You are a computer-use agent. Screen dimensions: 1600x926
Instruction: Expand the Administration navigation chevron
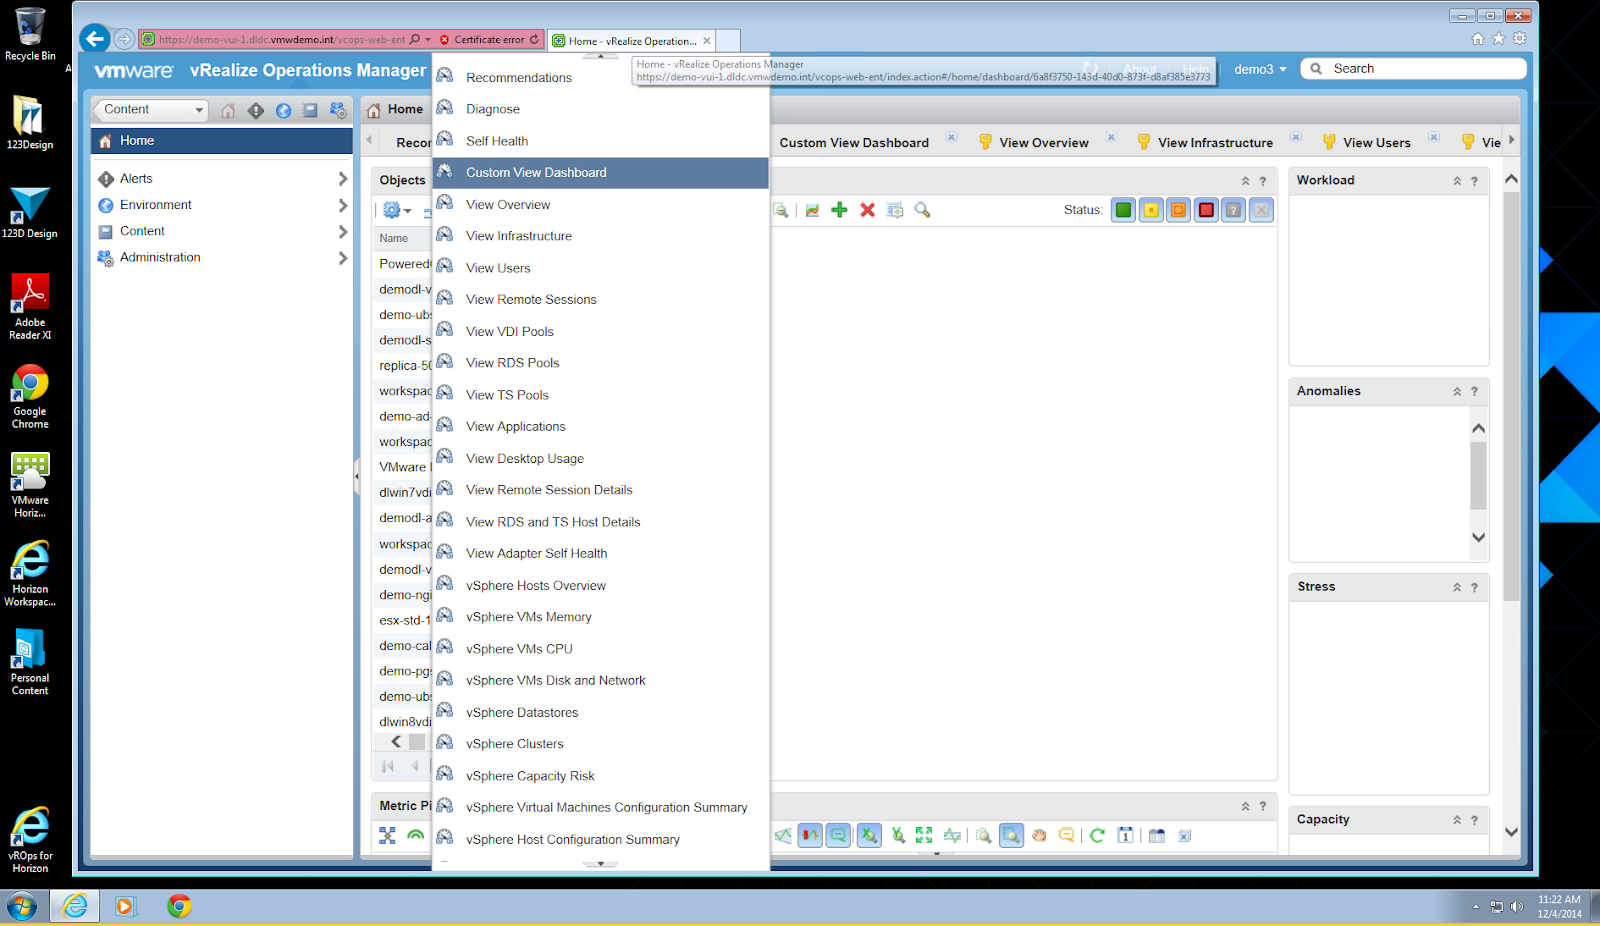343,258
